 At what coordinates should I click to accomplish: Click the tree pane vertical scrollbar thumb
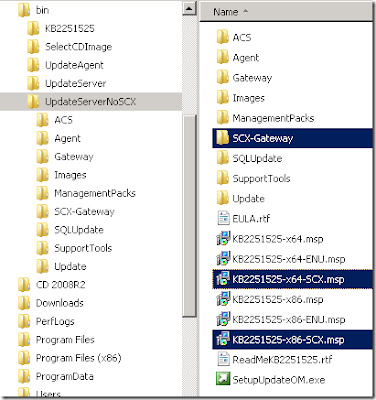[x=189, y=216]
